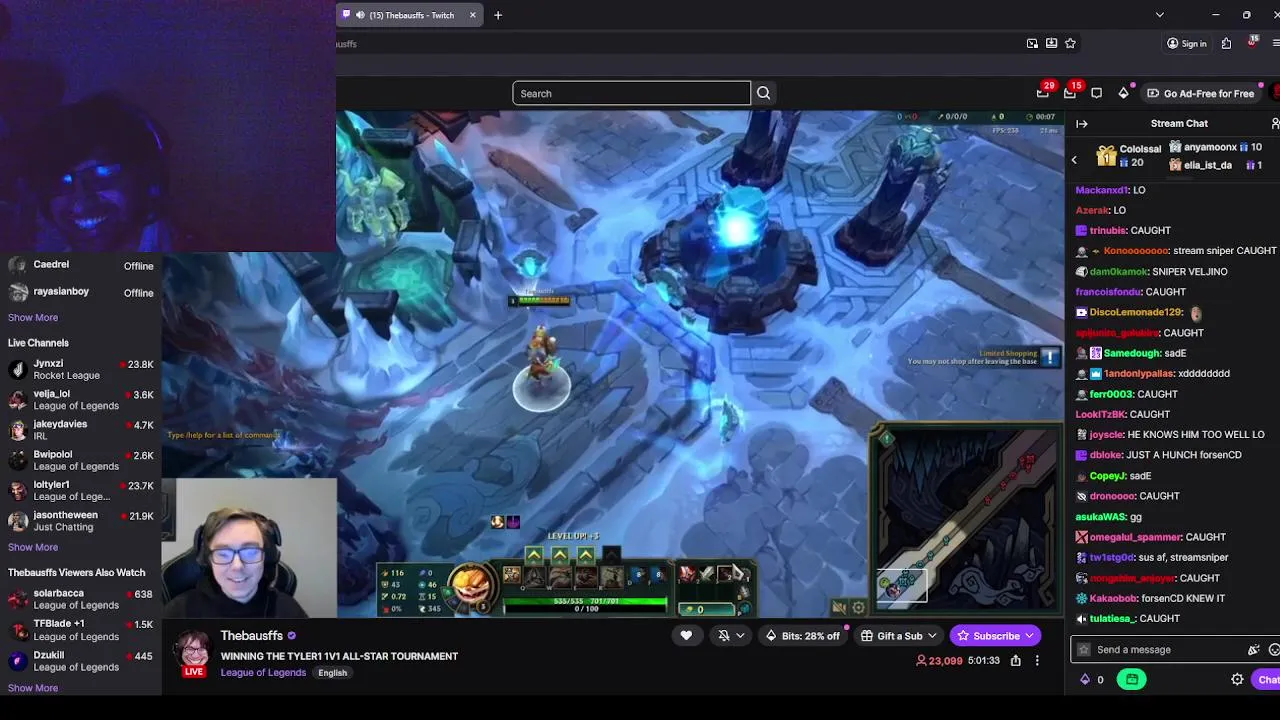
Task: Click the Thebausffs streamer avatar with LIVE badge
Action: click(195, 652)
